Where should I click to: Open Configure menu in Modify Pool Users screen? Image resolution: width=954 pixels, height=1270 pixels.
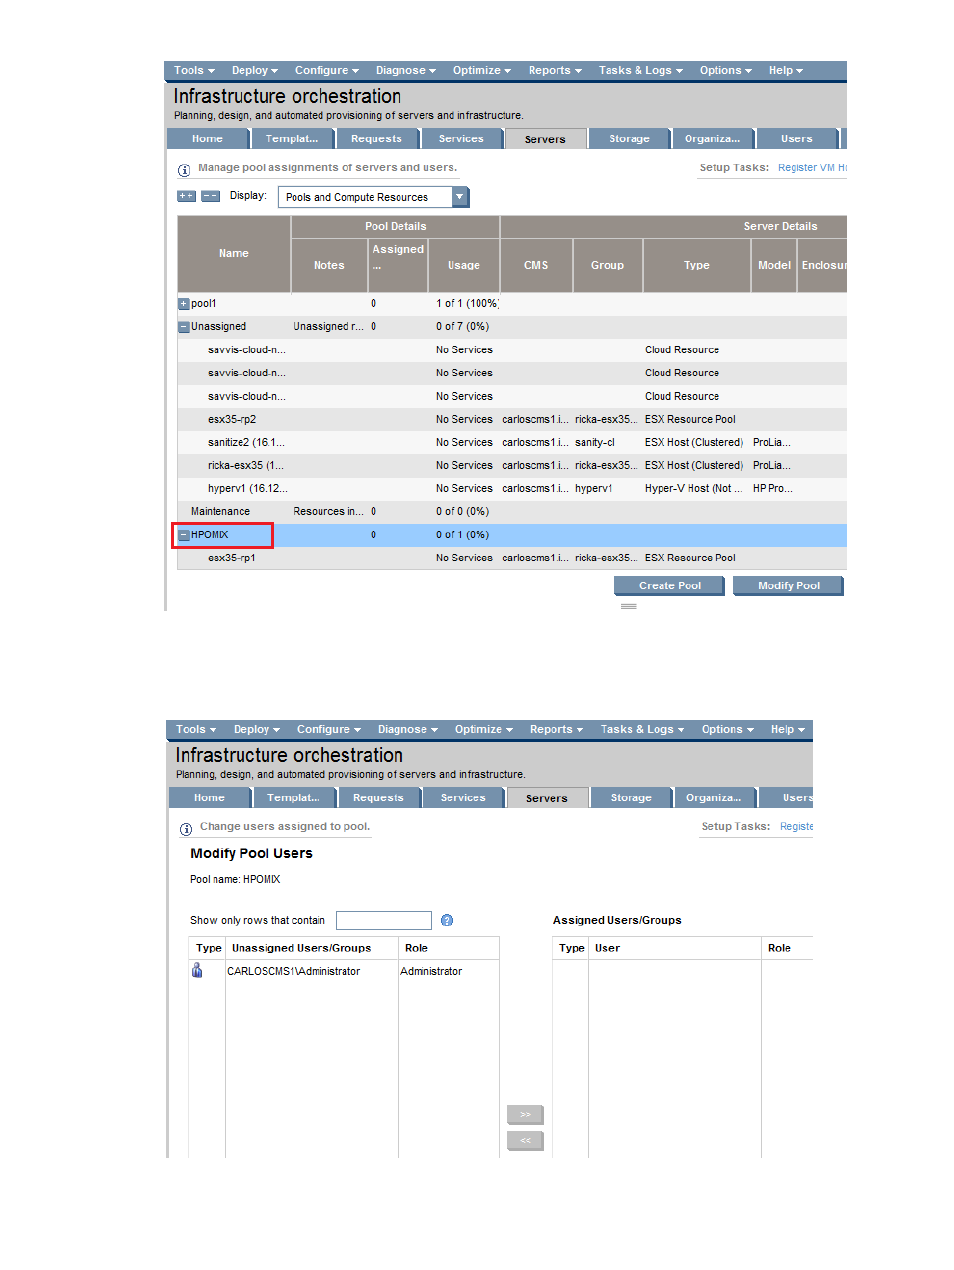(x=328, y=730)
